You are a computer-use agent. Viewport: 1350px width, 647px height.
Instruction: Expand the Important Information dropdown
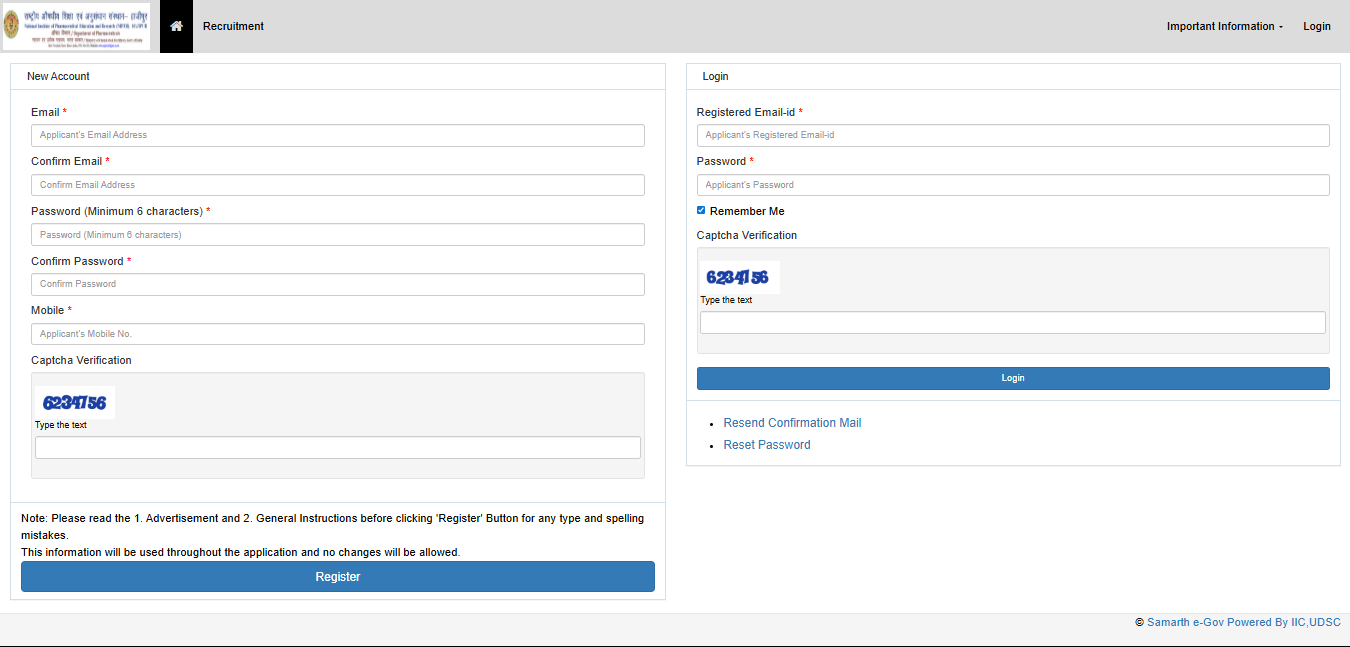click(x=1224, y=26)
